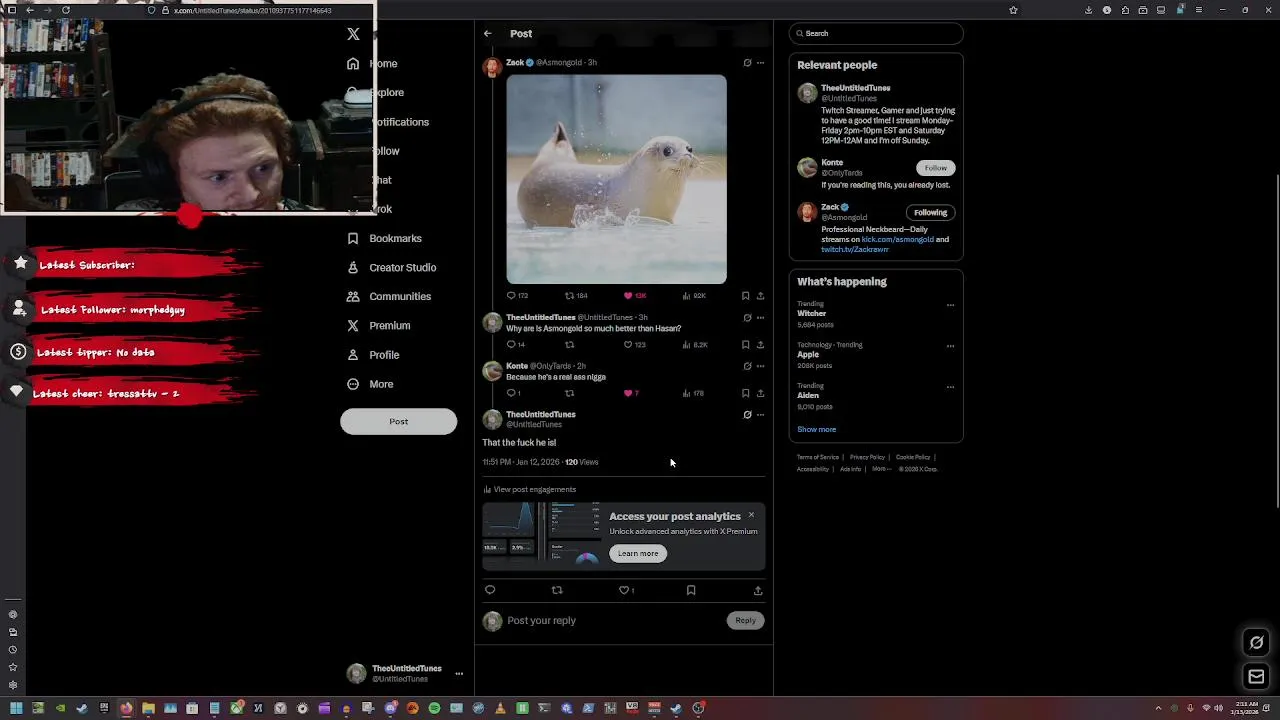Go back using the Post arrow

(487, 34)
